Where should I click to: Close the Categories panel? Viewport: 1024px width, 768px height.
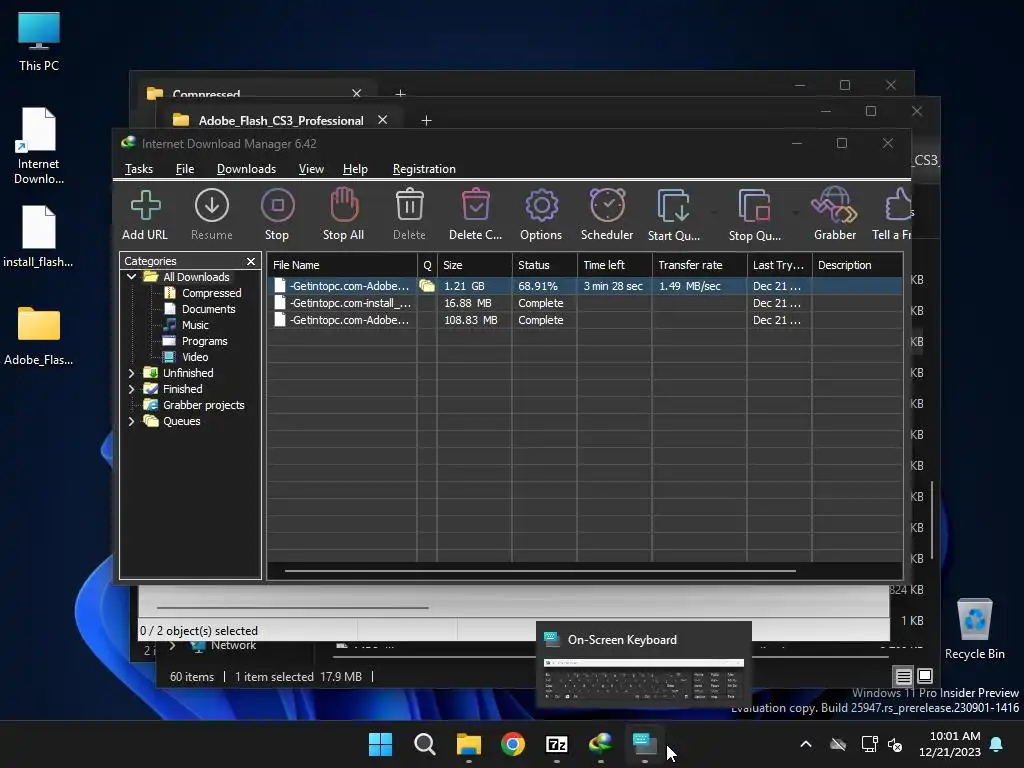click(x=251, y=261)
